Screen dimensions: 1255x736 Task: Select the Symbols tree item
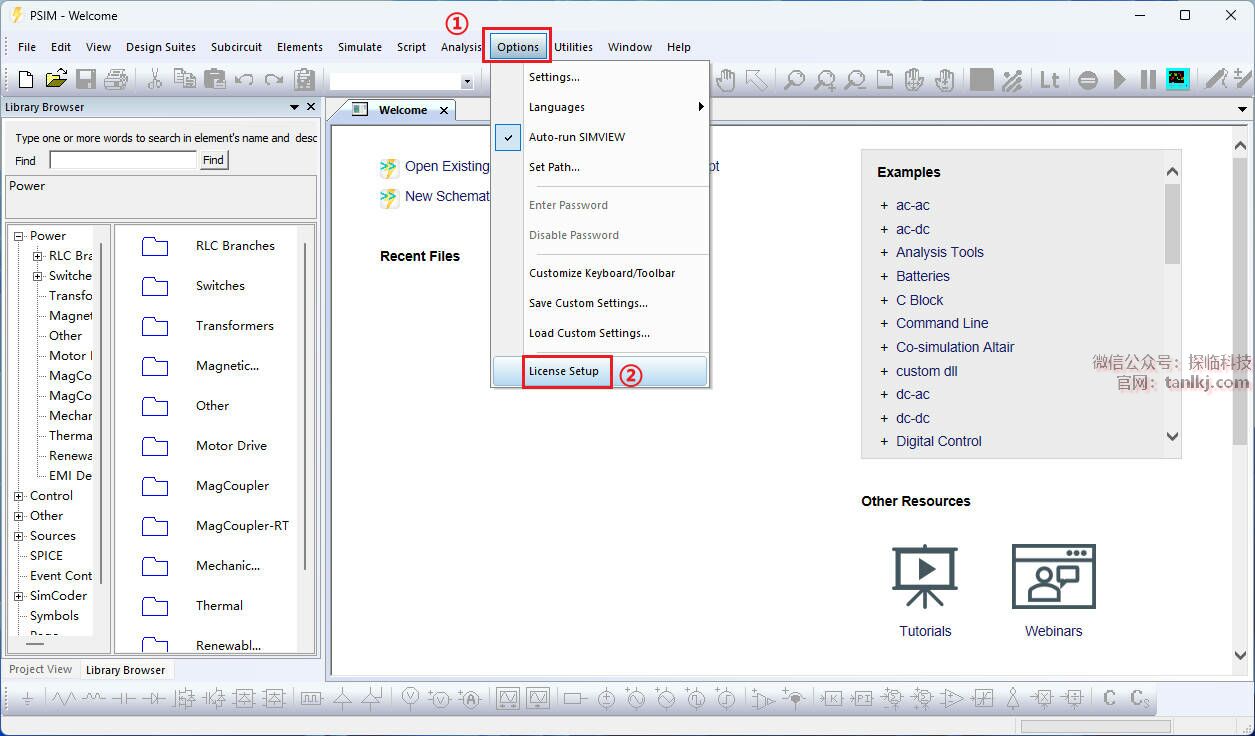54,616
